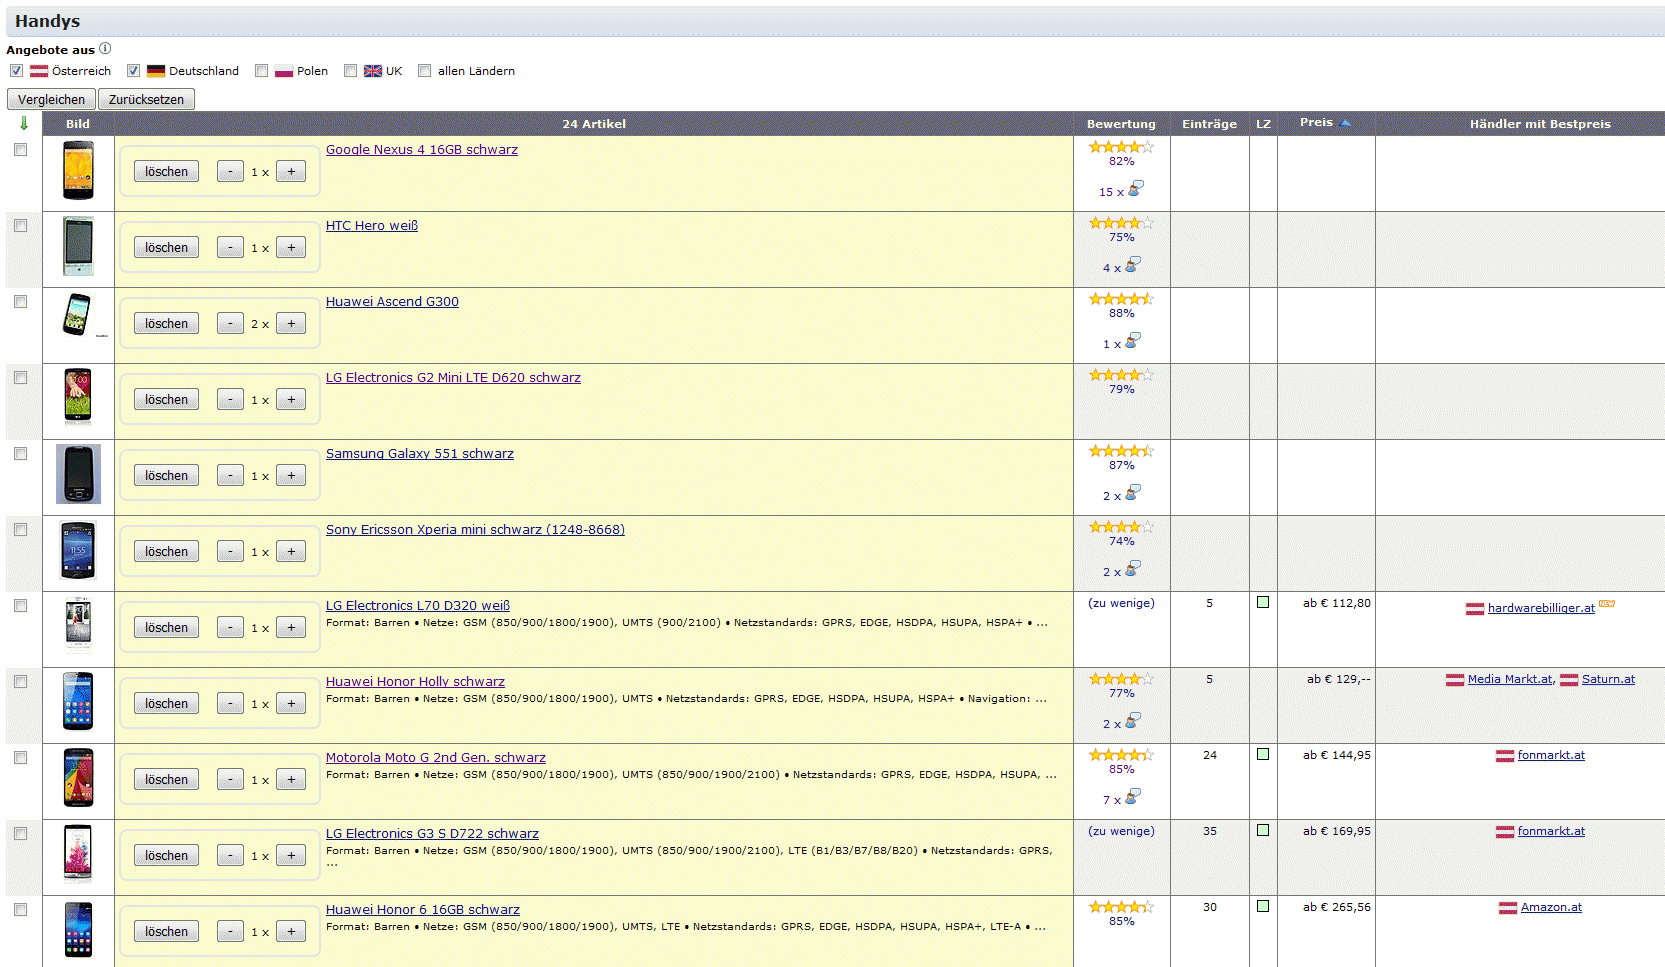Open Samsung Galaxy 551 product thumbnail
The width and height of the screenshot is (1665, 967).
pyautogui.click(x=78, y=474)
